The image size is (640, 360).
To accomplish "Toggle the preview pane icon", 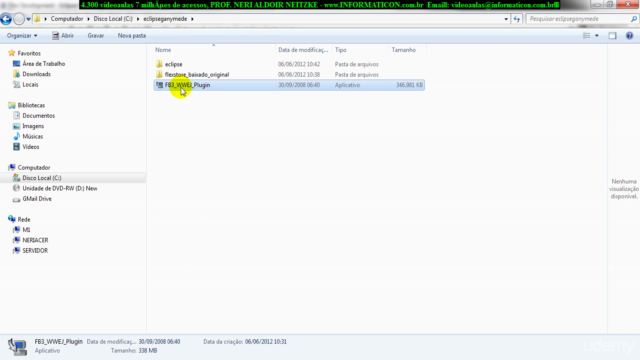I will point(612,36).
